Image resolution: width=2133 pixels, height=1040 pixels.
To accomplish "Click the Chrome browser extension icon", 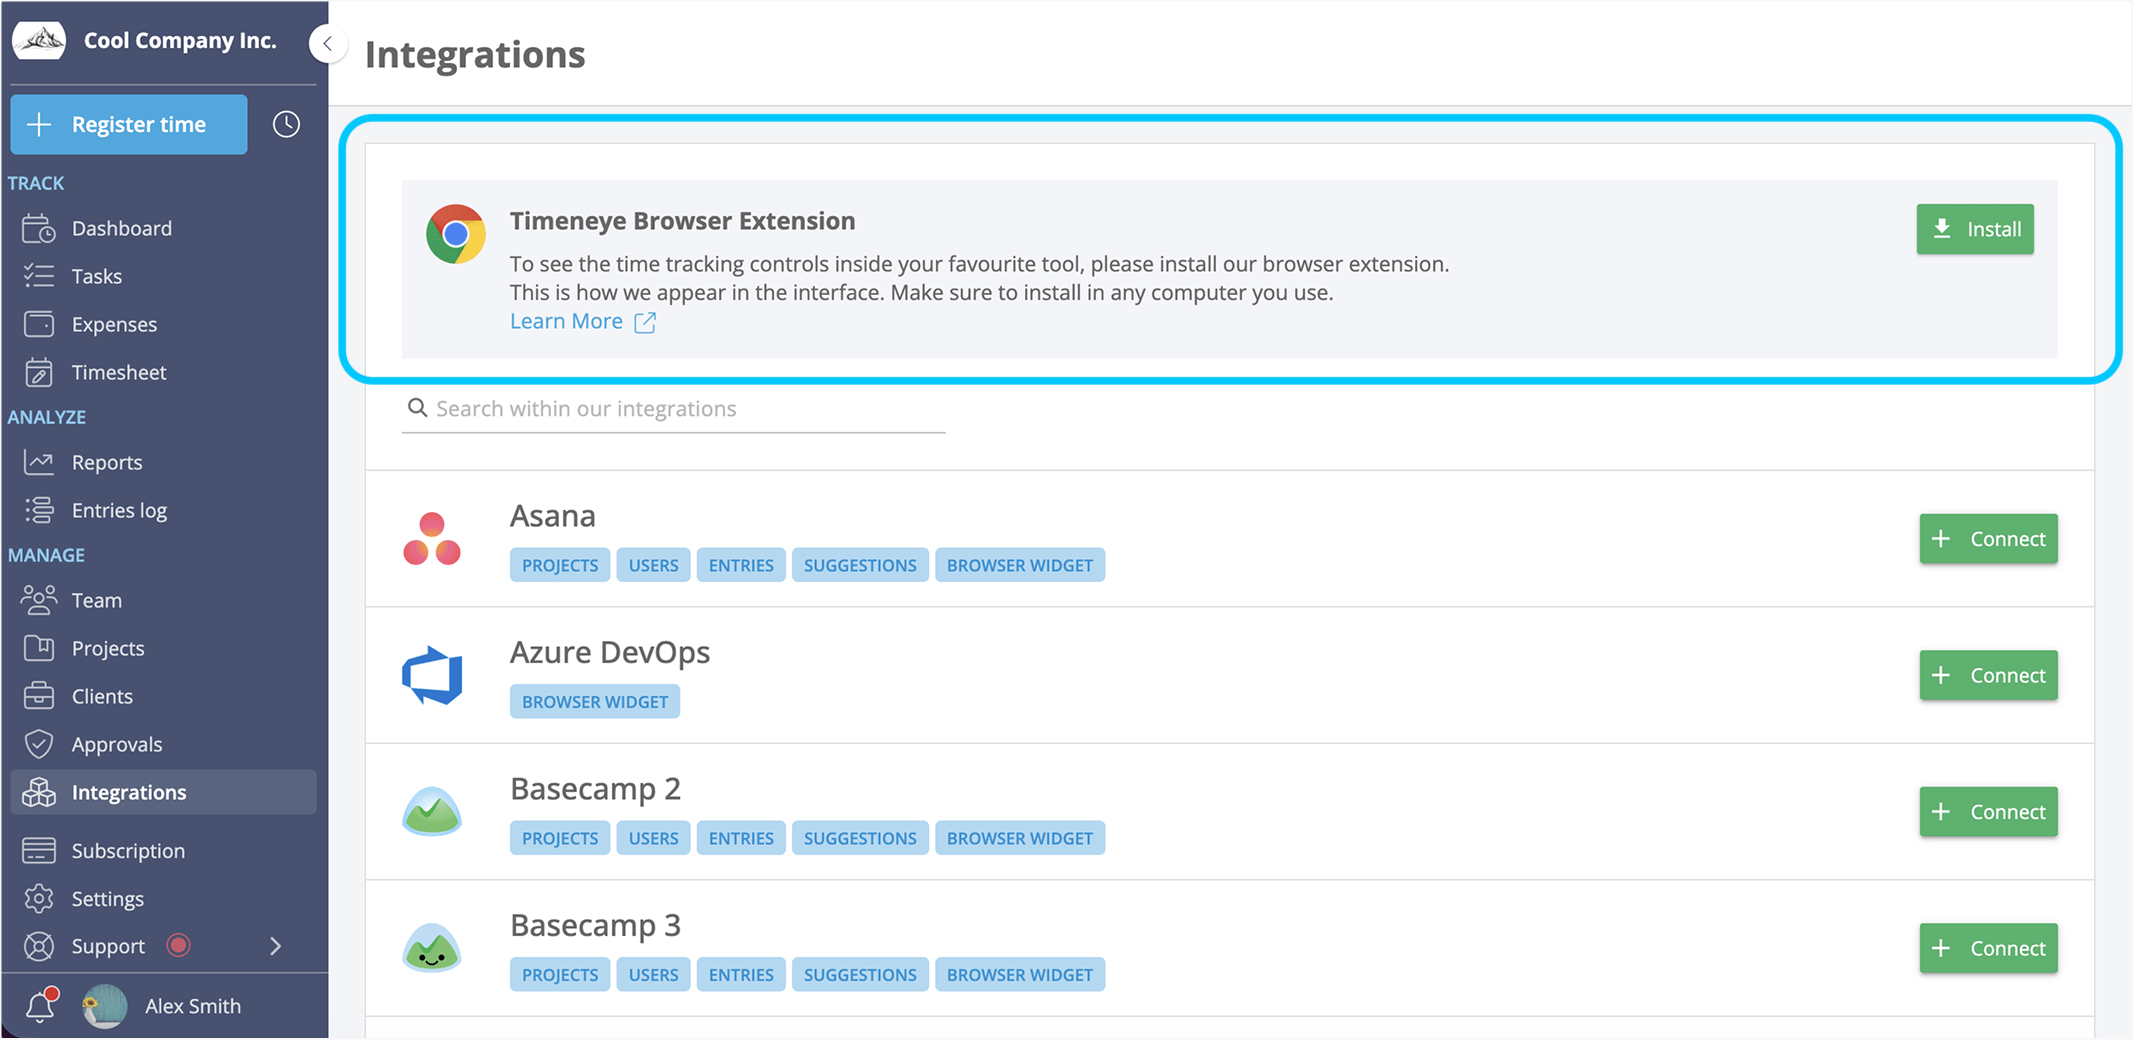I will coord(456,234).
